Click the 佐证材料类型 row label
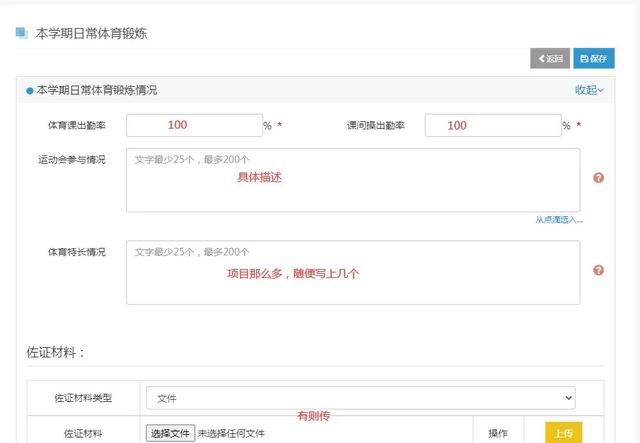This screenshot has width=640, height=443. (x=83, y=398)
